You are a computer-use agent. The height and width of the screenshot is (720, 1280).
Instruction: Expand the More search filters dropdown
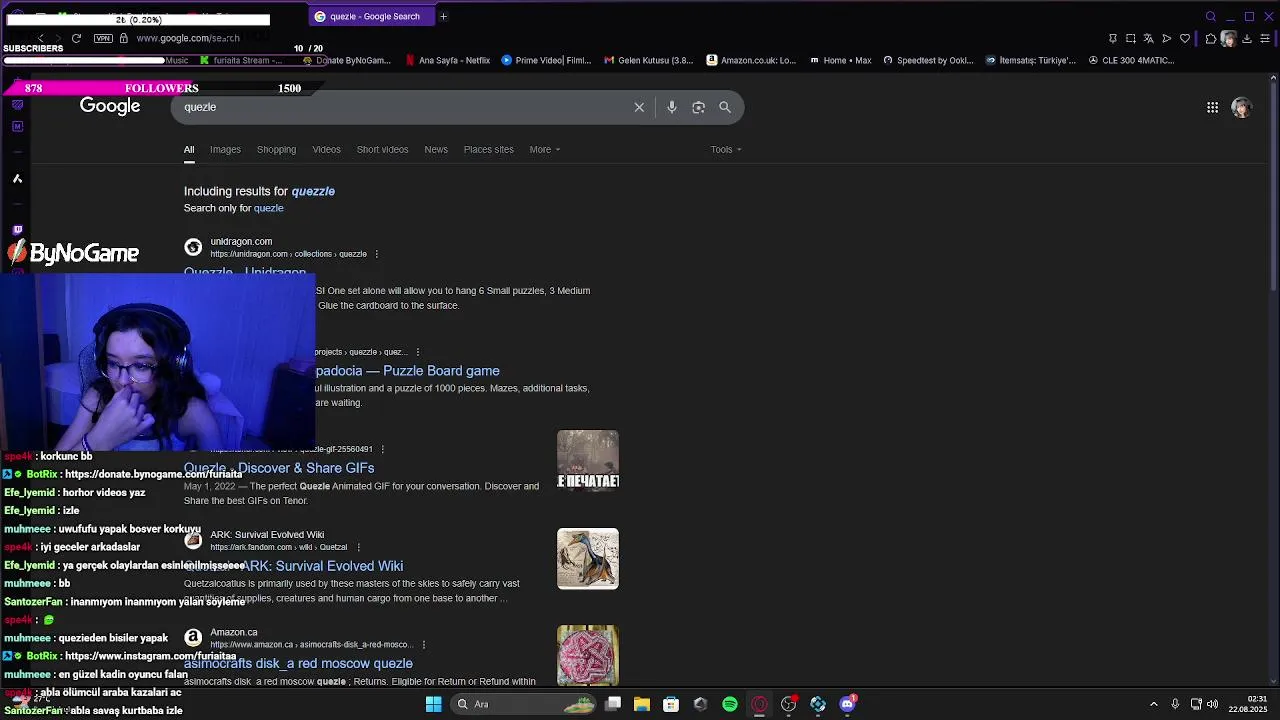pyautogui.click(x=545, y=149)
